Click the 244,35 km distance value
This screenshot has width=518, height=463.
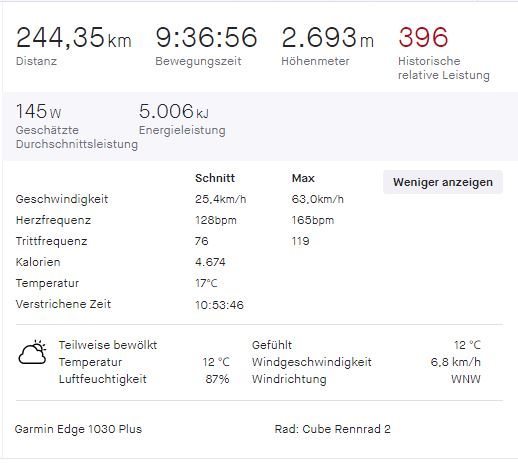click(74, 37)
